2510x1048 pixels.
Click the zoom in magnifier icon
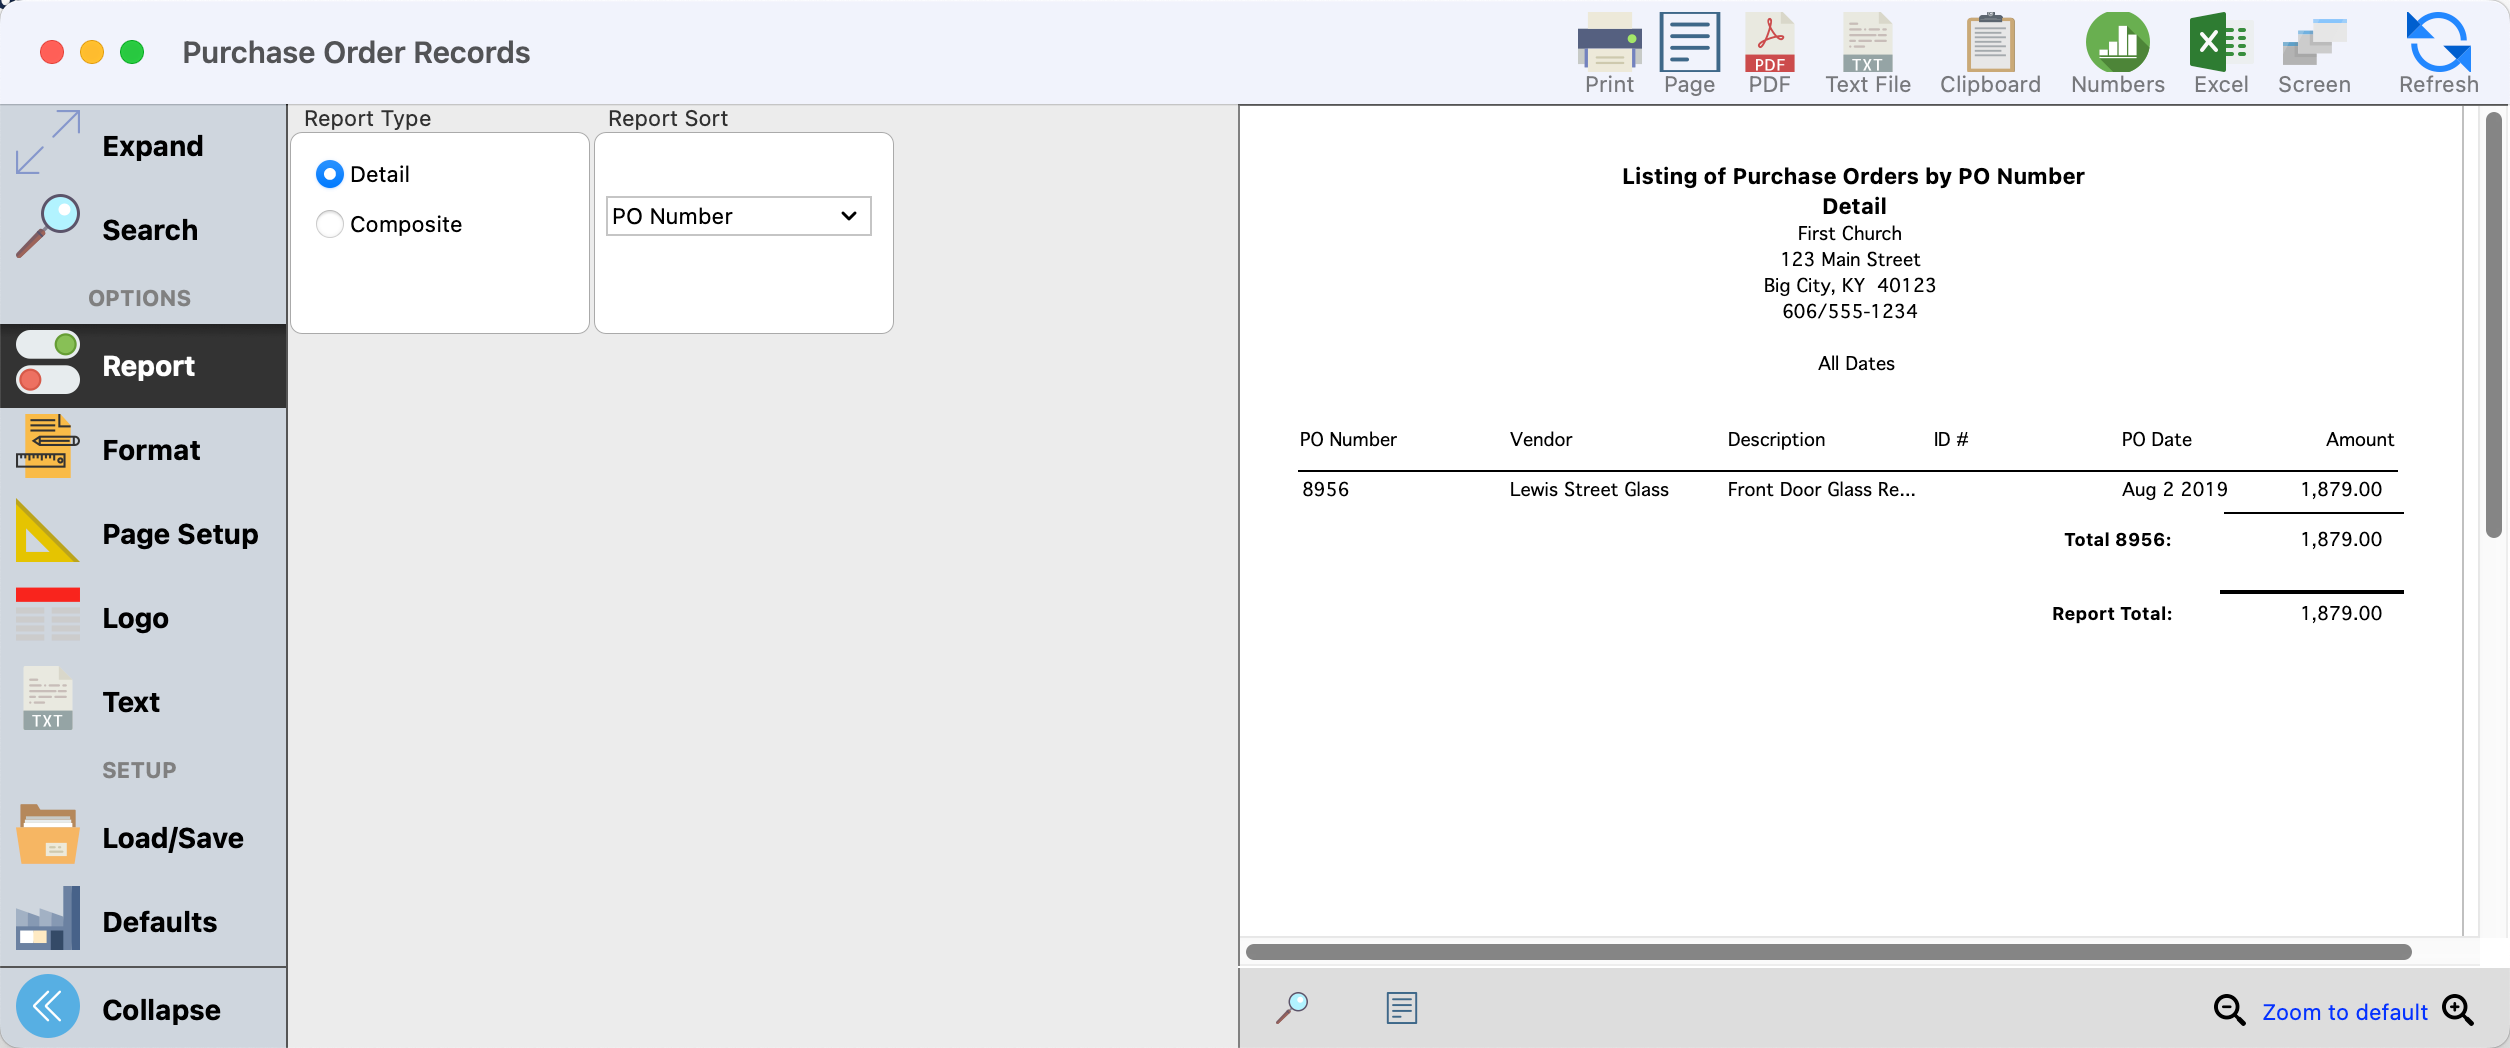[2458, 1011]
